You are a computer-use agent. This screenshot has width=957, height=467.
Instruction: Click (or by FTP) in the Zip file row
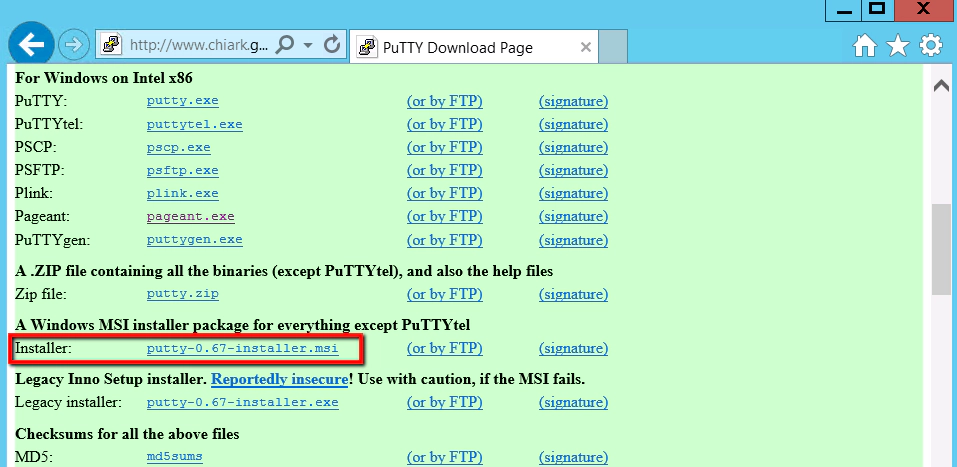pyautogui.click(x=445, y=294)
